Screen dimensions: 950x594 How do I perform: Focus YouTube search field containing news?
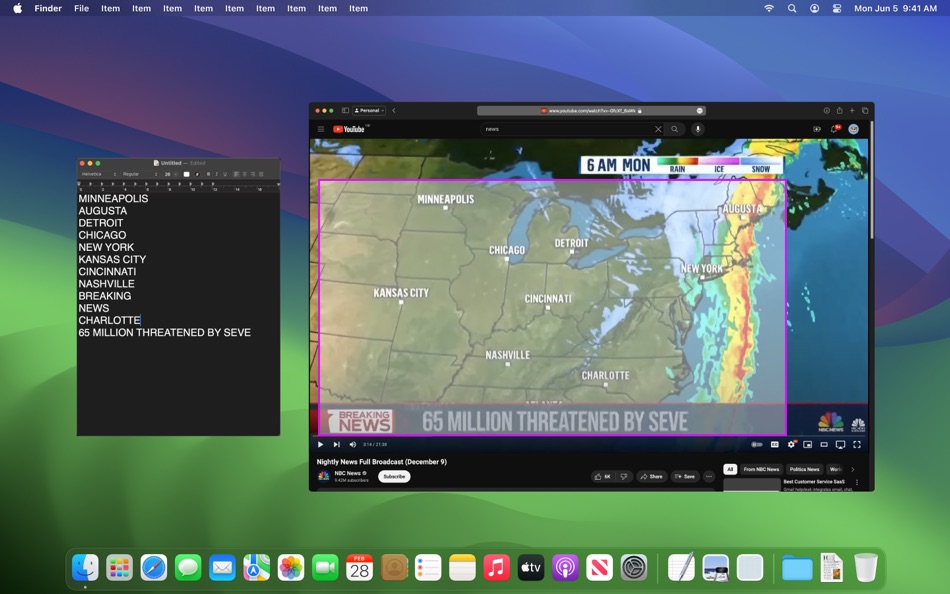click(x=570, y=129)
